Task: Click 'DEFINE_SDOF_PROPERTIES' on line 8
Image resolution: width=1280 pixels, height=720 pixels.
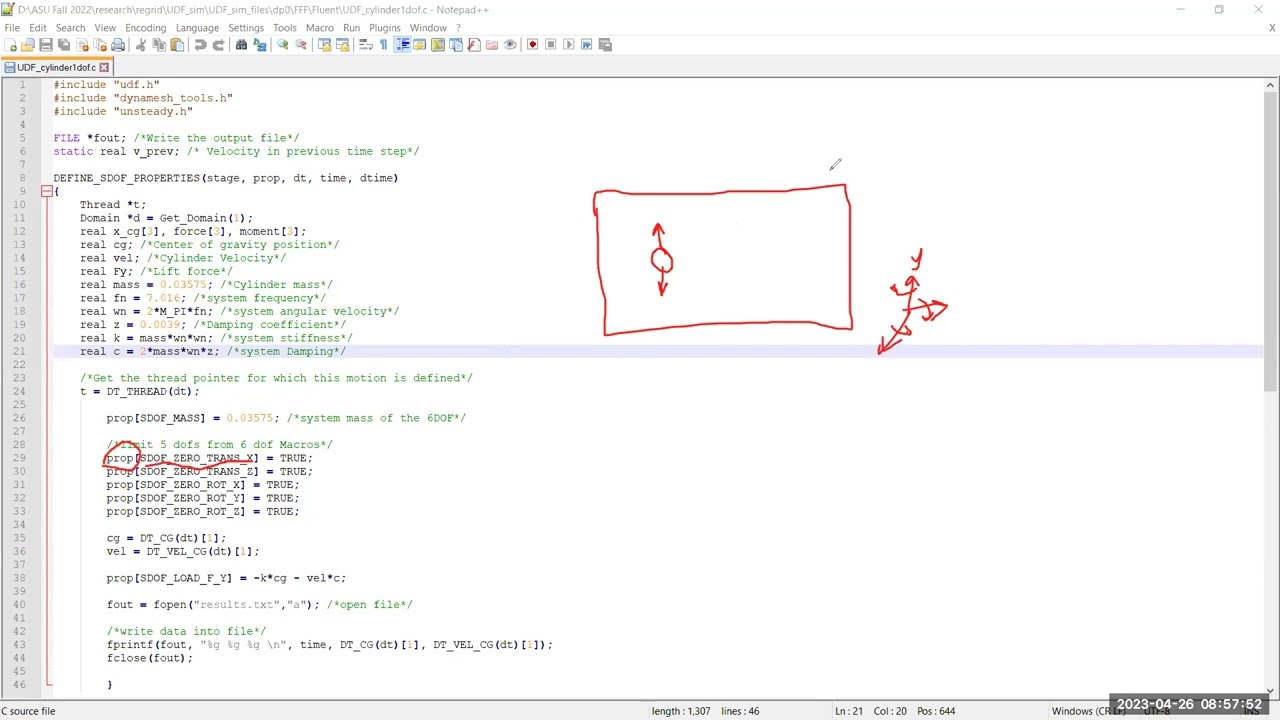Action: coord(127,178)
